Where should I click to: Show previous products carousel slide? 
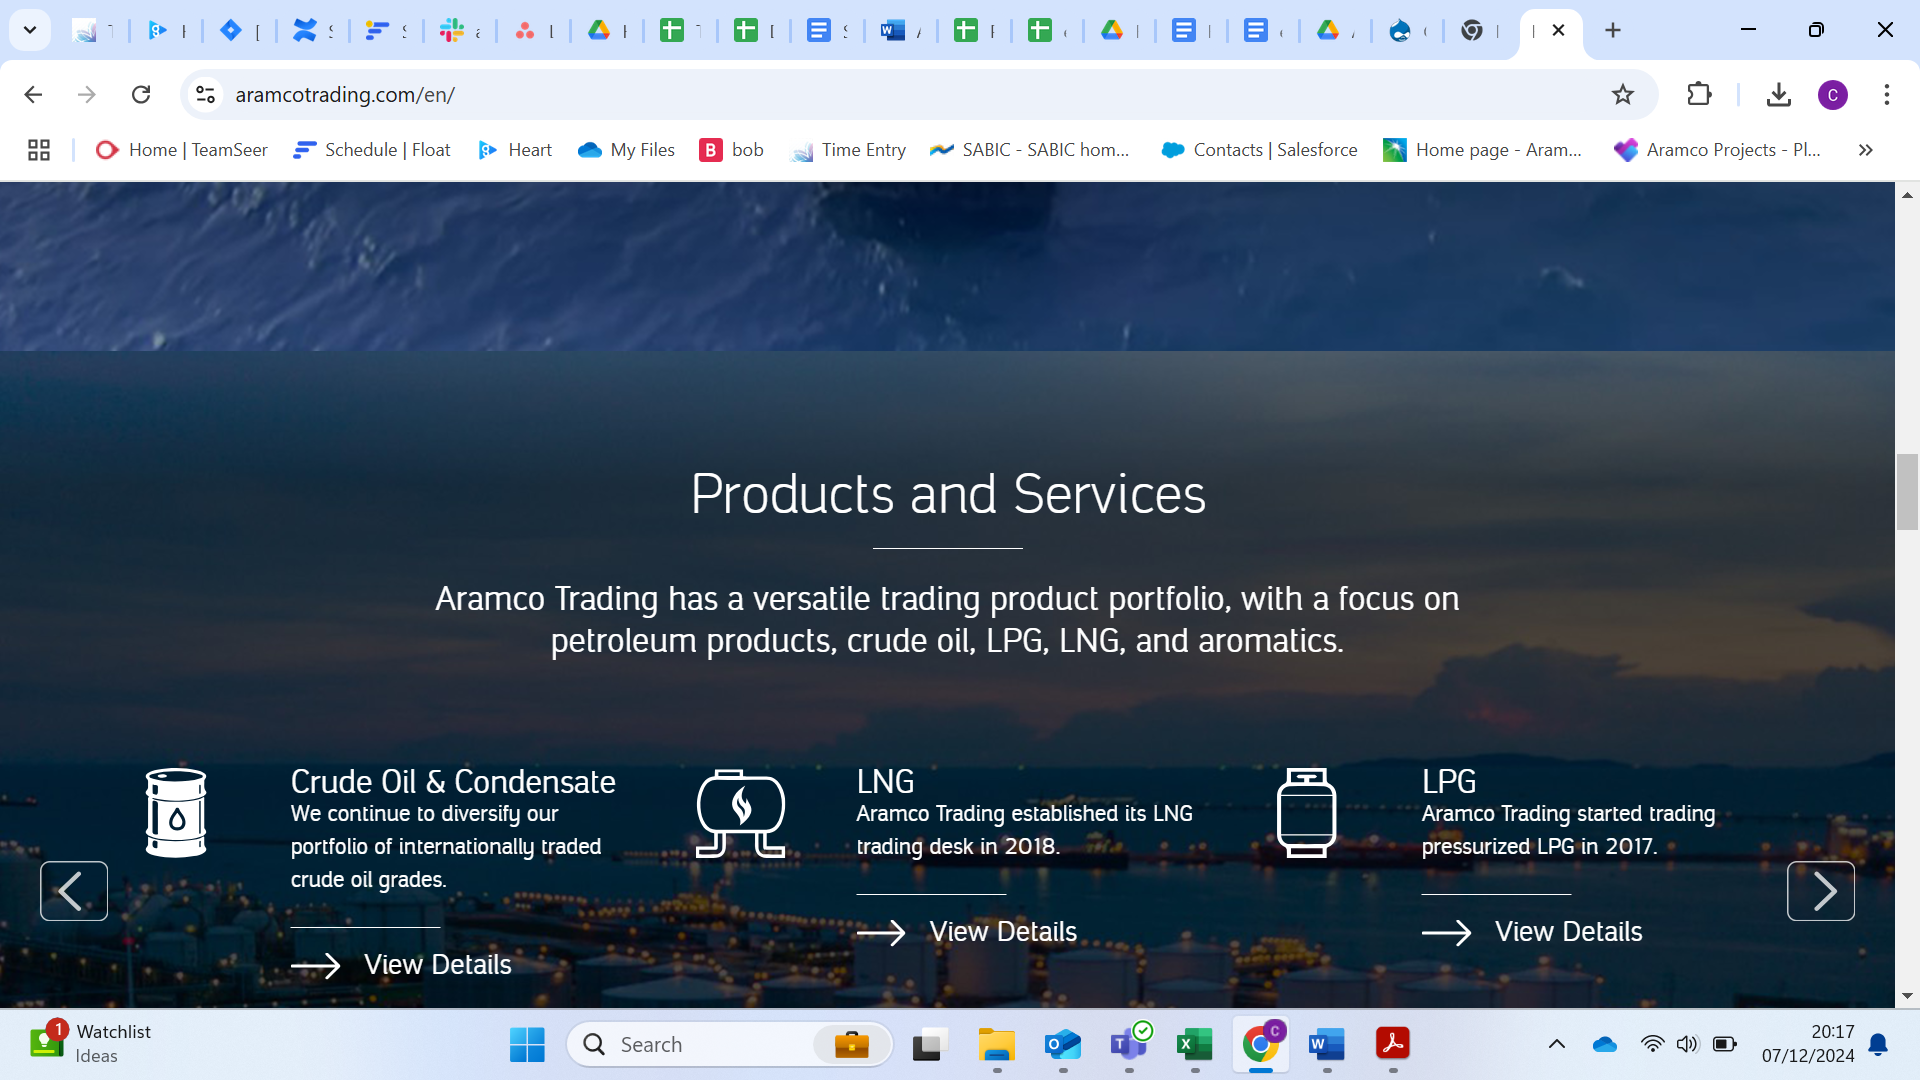[74, 891]
